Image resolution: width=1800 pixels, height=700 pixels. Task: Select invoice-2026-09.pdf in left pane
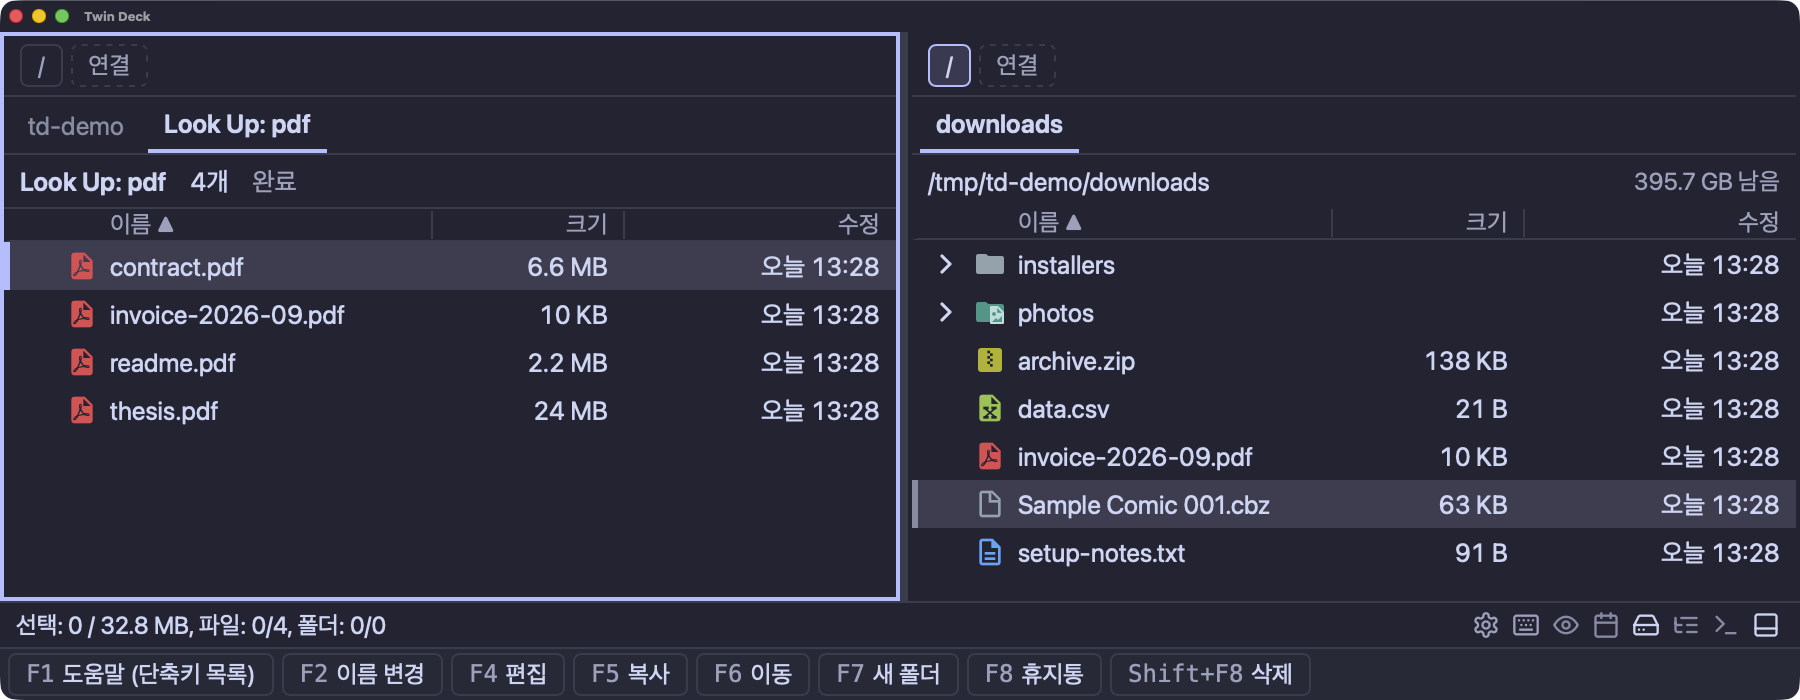tap(227, 315)
